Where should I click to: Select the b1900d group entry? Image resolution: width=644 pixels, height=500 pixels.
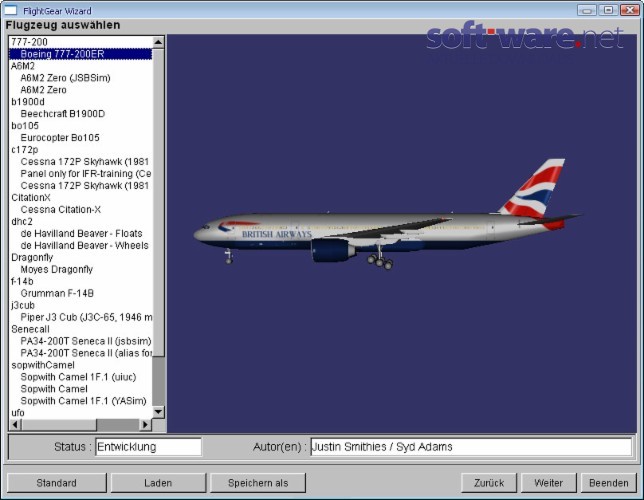[x=80, y=101]
